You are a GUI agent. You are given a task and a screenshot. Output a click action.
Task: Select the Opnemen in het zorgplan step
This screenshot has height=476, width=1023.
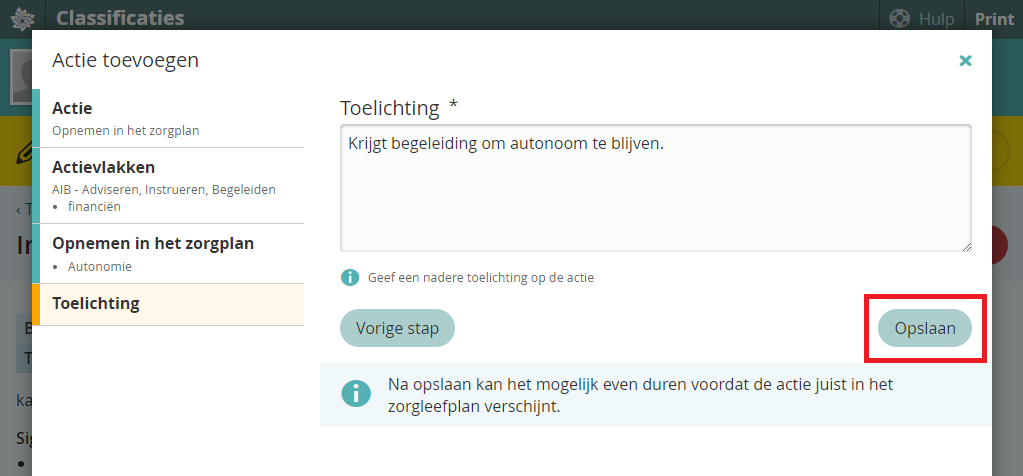click(168, 253)
